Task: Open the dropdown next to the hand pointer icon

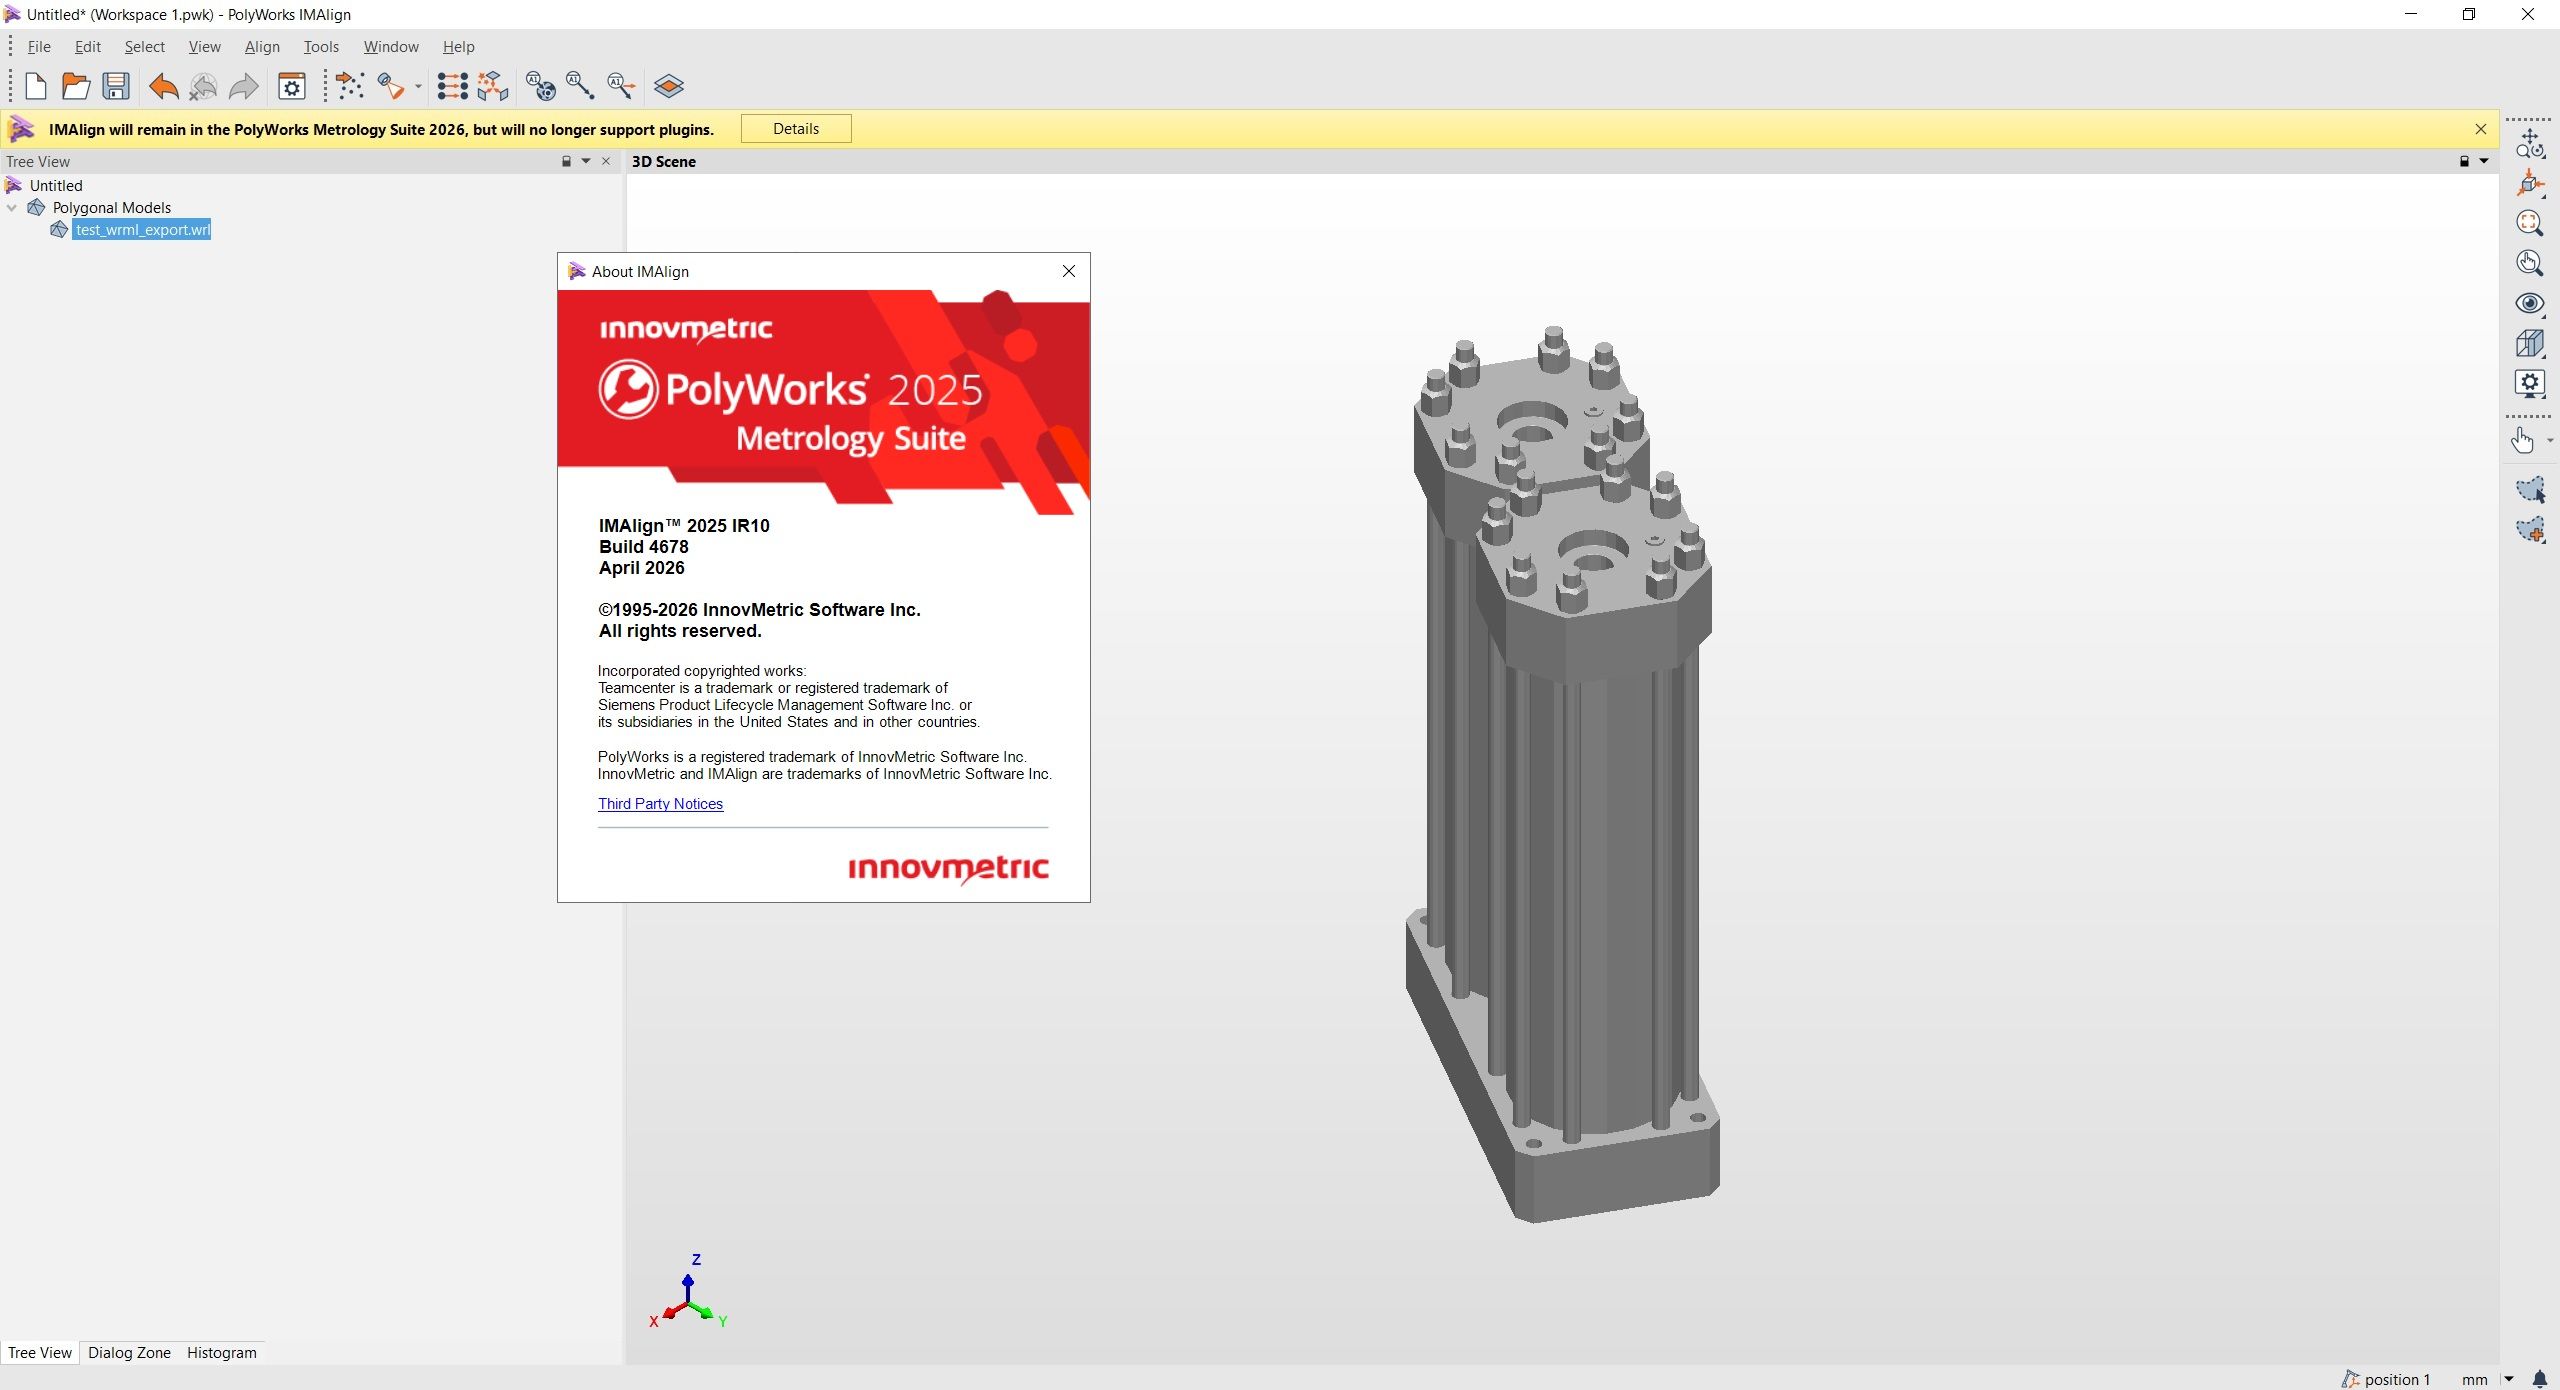Action: click(2550, 441)
